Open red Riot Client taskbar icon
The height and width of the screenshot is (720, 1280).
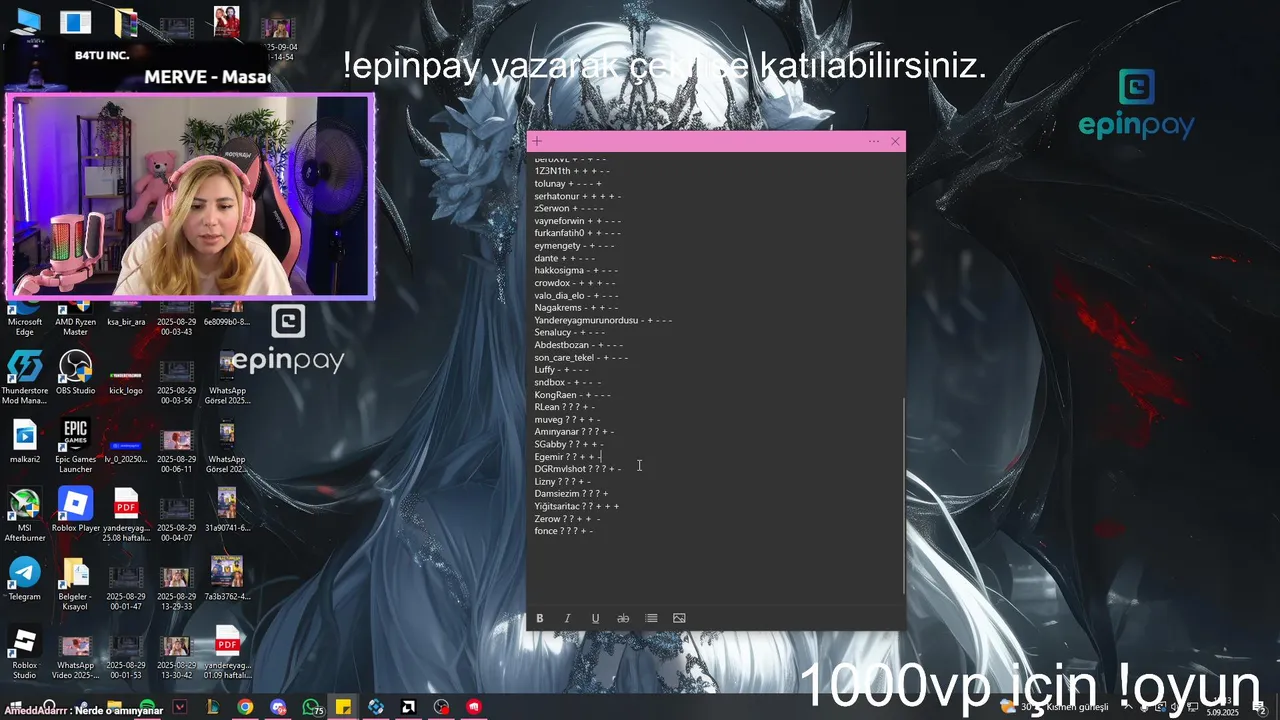coord(474,707)
